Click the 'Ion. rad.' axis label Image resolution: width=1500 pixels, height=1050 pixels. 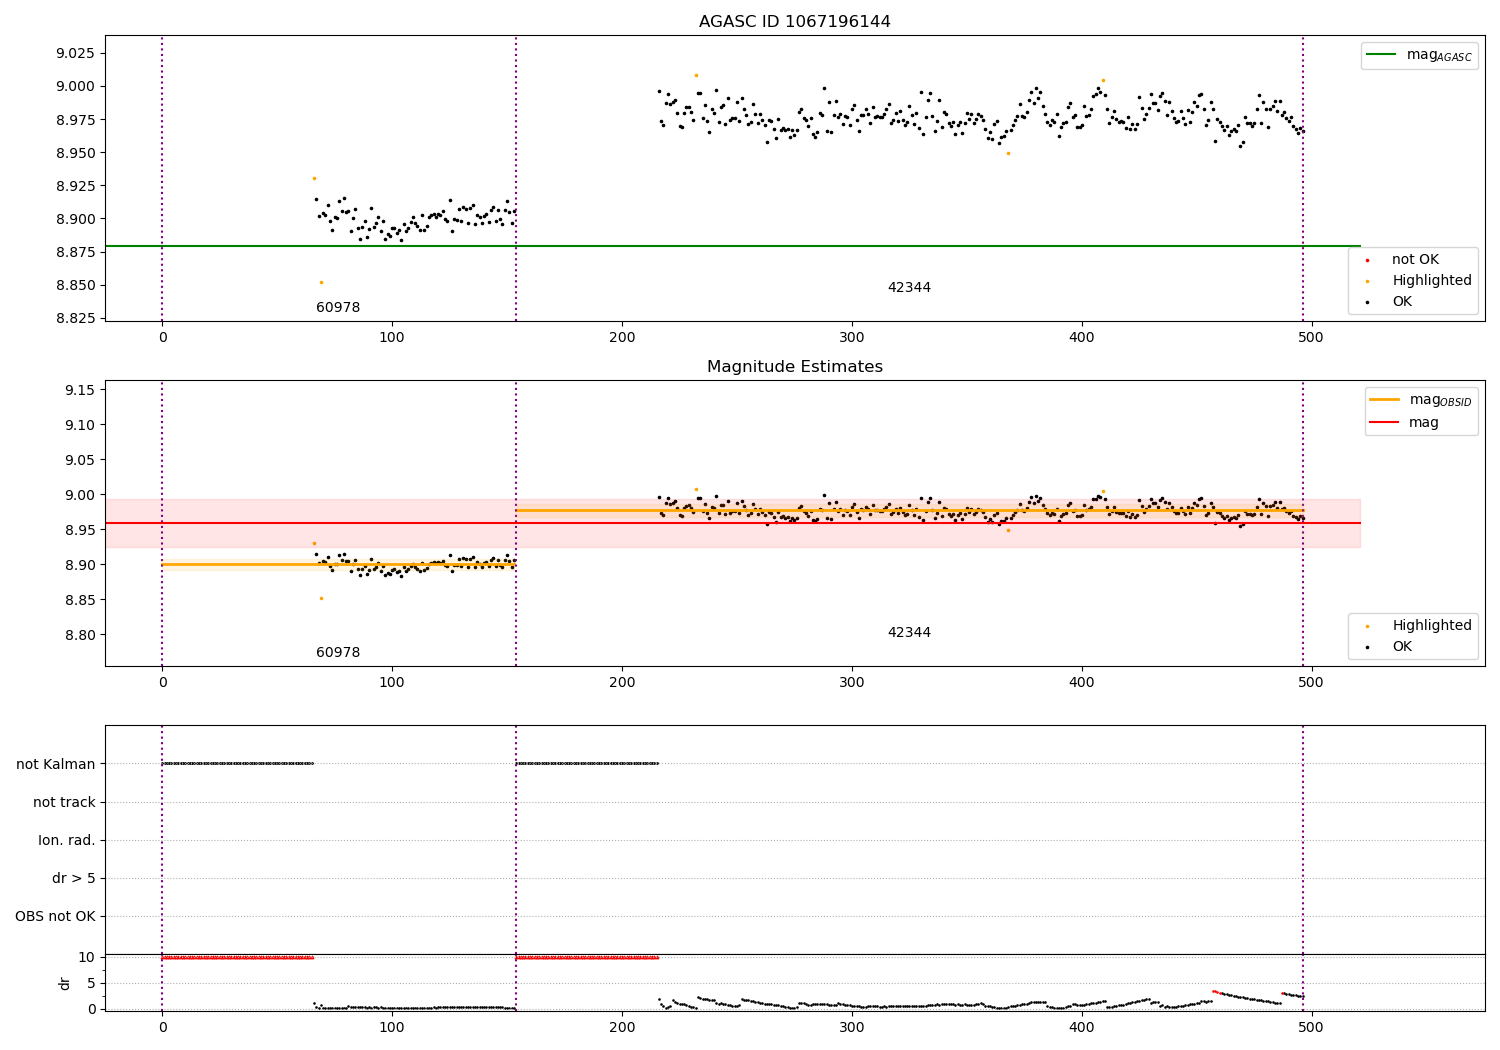coord(67,840)
